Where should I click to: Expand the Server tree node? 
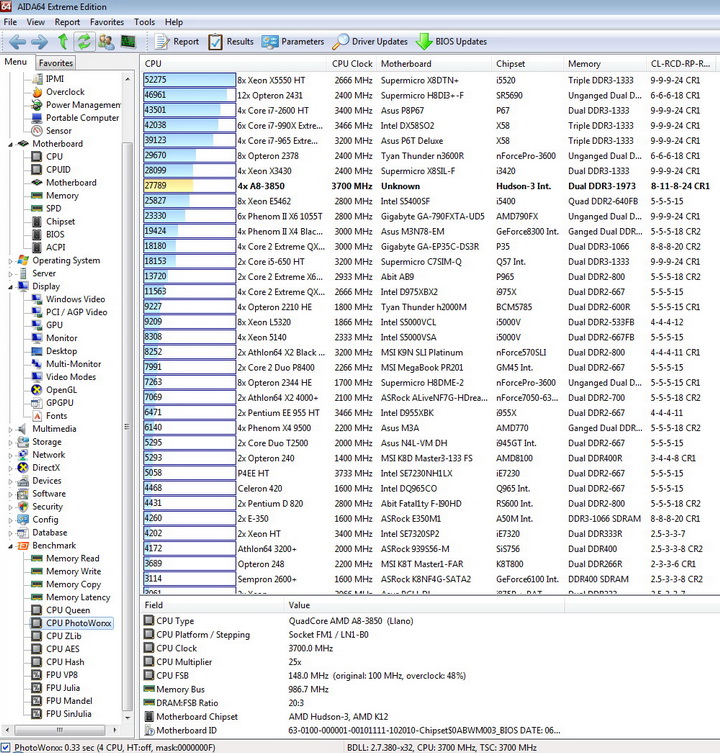point(10,274)
